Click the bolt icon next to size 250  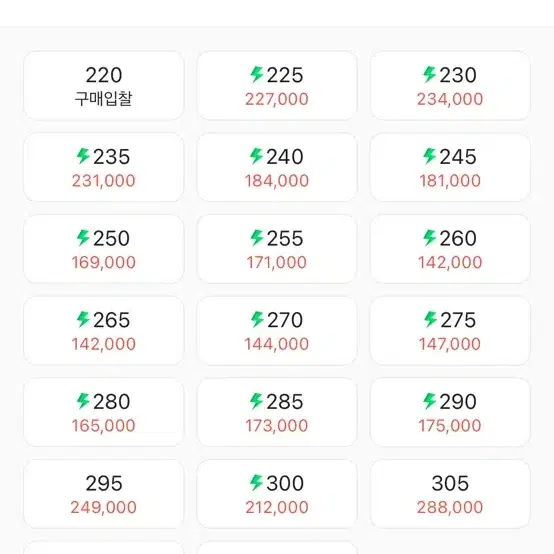pyautogui.click(x=83, y=238)
